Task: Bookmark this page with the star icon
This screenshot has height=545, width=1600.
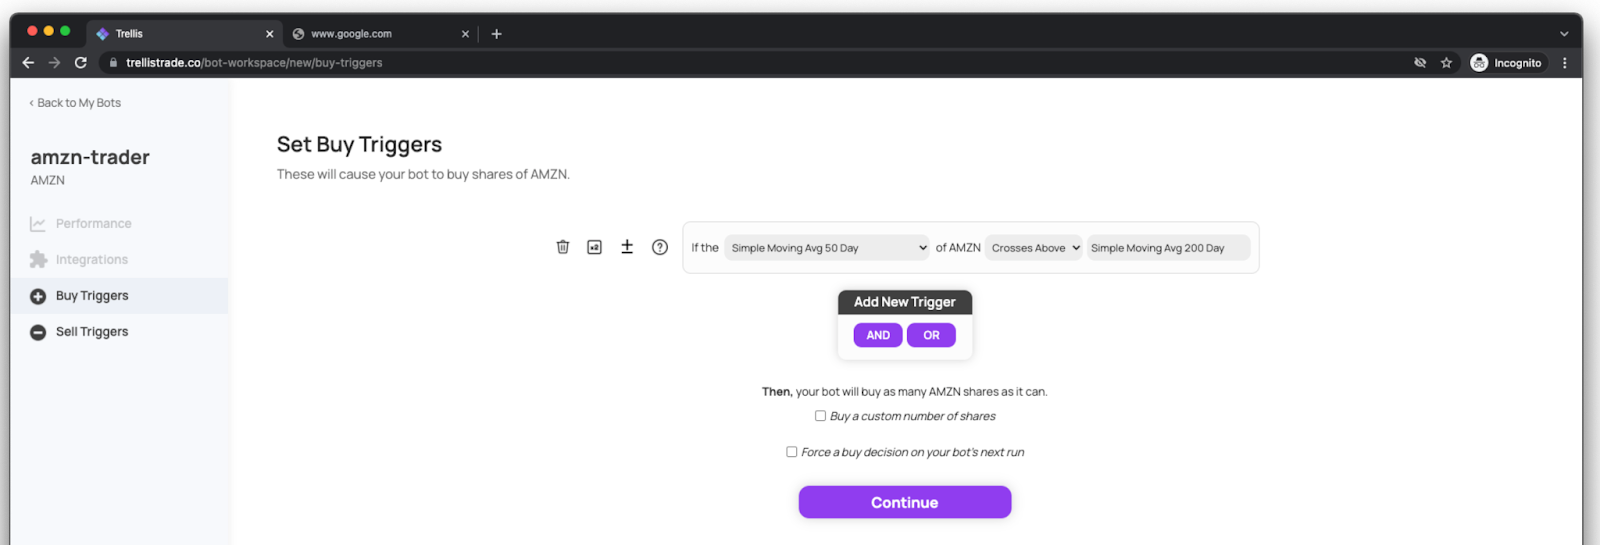Action: (x=1446, y=62)
